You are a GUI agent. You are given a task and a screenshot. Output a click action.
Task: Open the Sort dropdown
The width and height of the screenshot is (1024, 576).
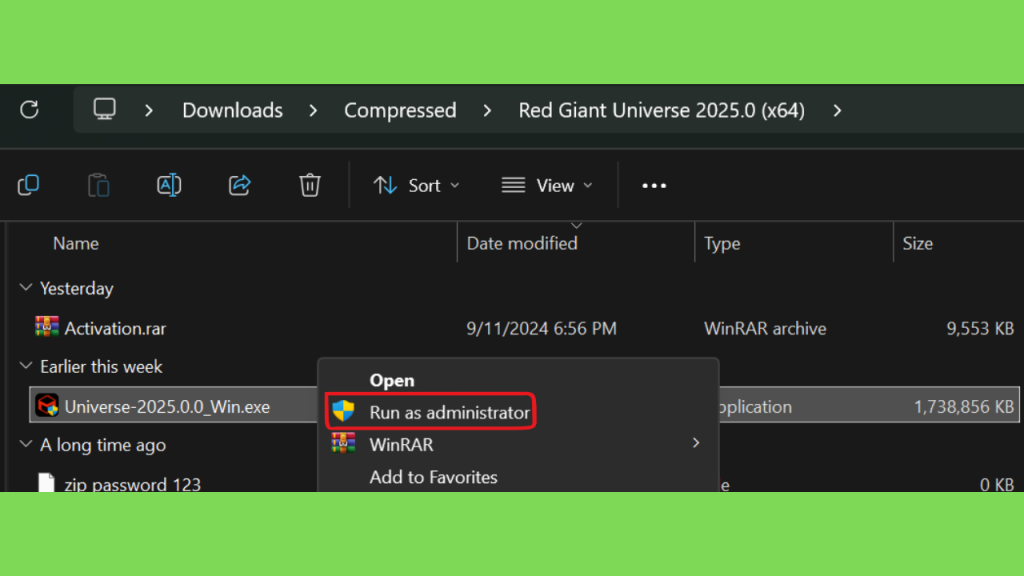point(417,185)
